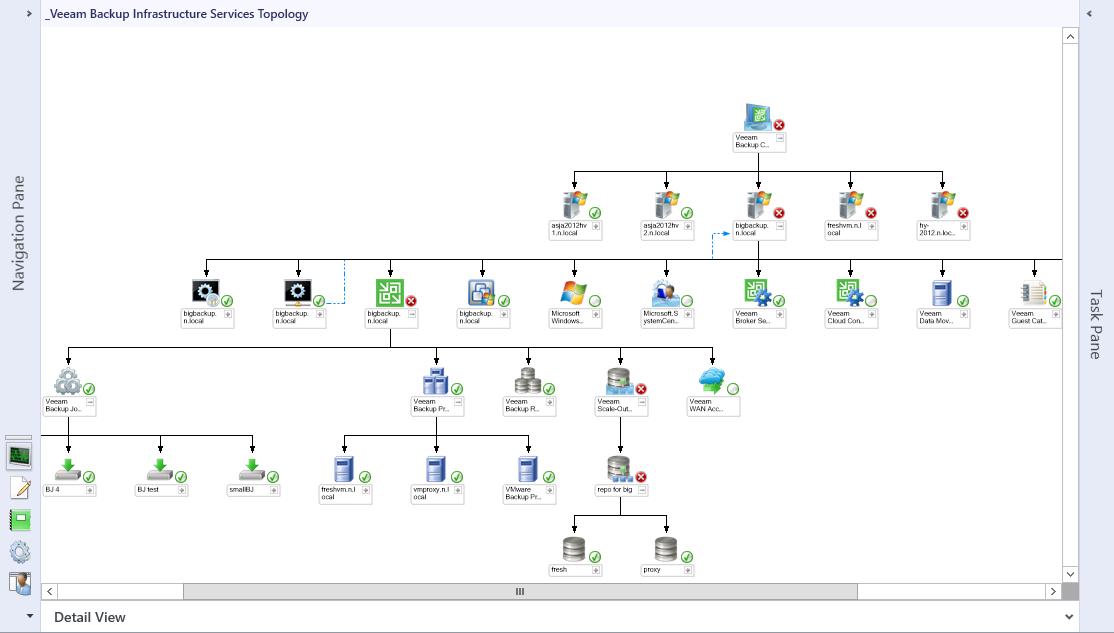Expand the Veeam Data Mov... node
This screenshot has height=633, width=1114.
[963, 314]
